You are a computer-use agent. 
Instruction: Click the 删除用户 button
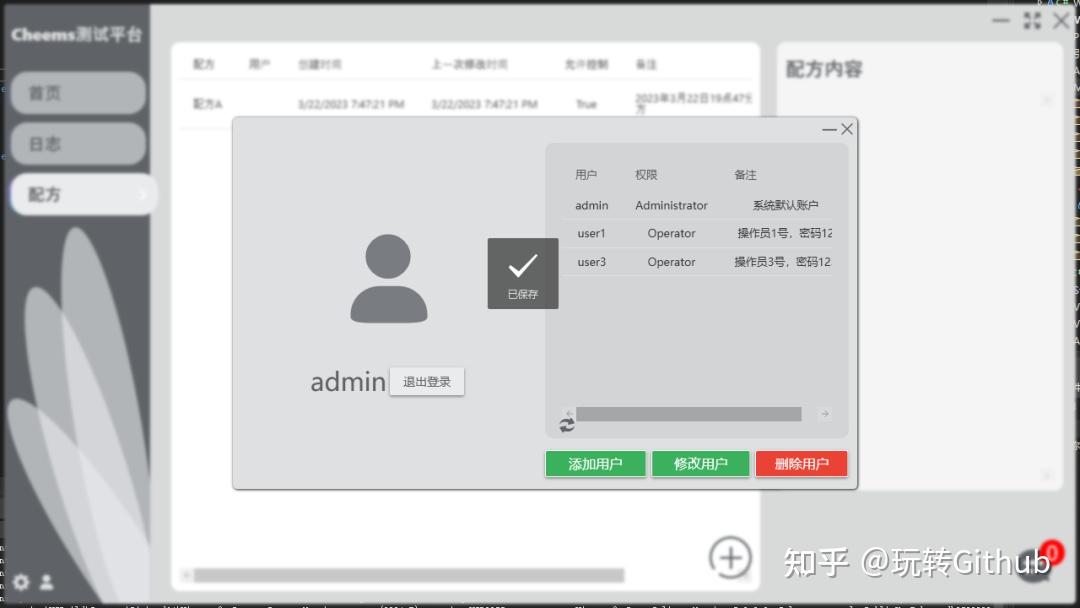pyautogui.click(x=801, y=463)
